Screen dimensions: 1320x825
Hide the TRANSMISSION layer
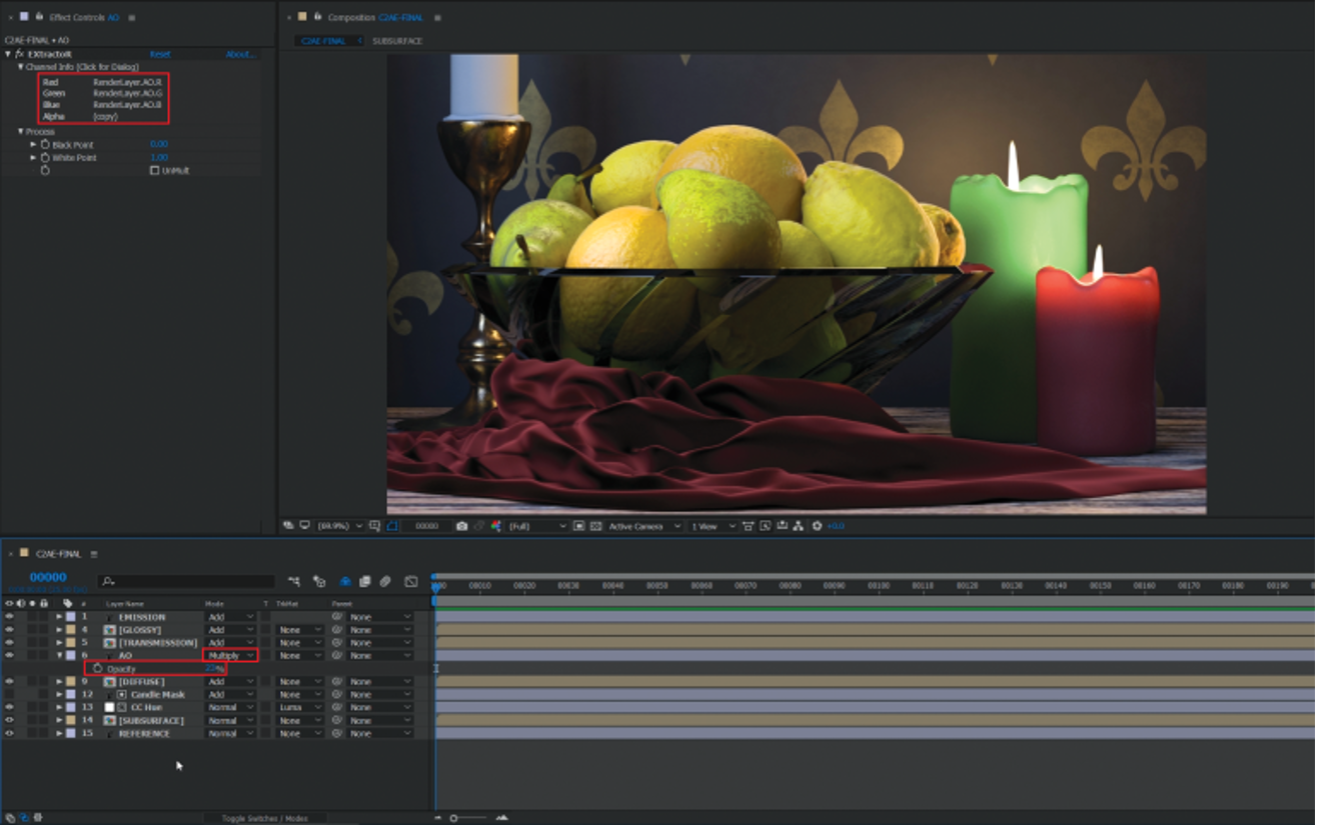click(x=9, y=642)
